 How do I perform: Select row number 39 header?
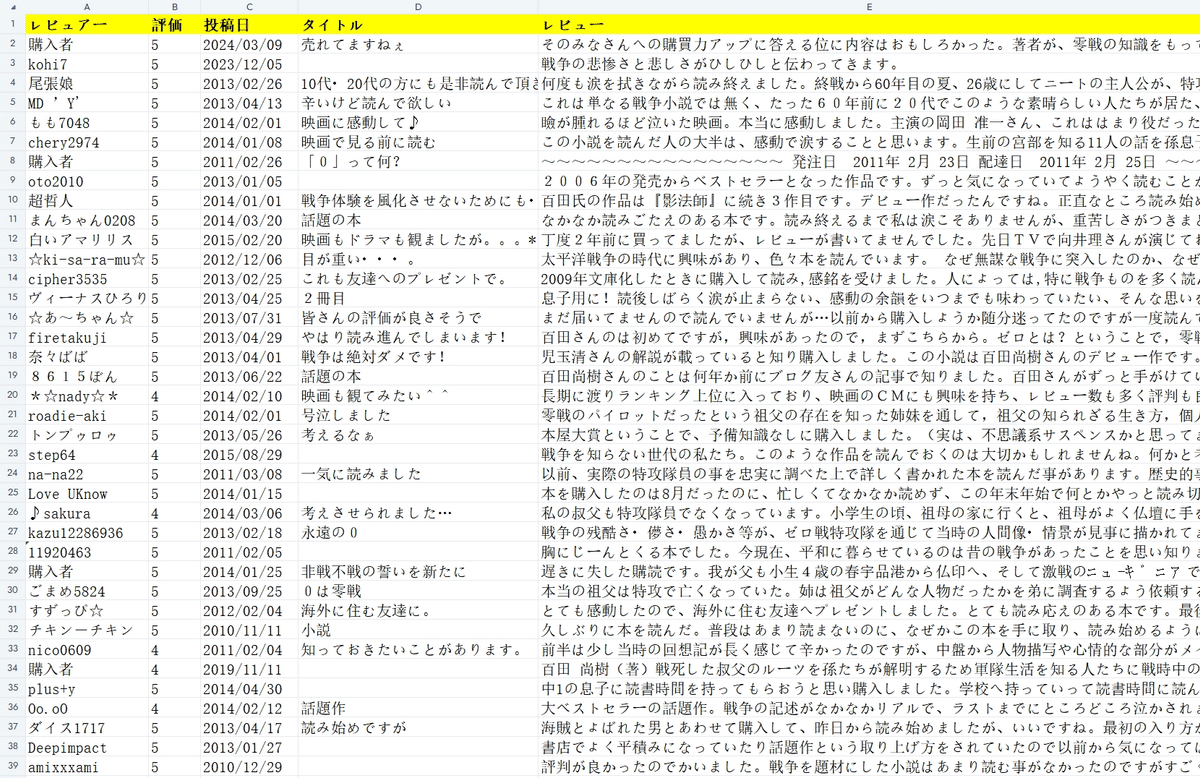(12, 765)
